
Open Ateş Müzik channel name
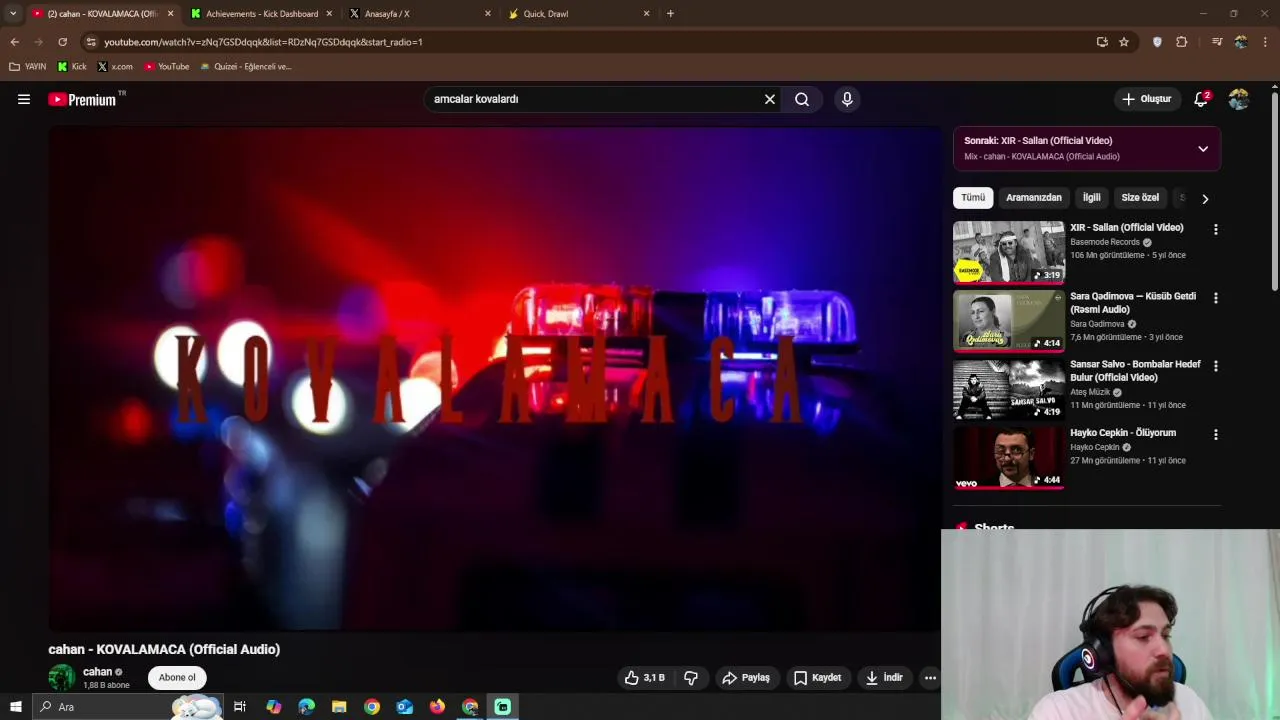click(1090, 392)
